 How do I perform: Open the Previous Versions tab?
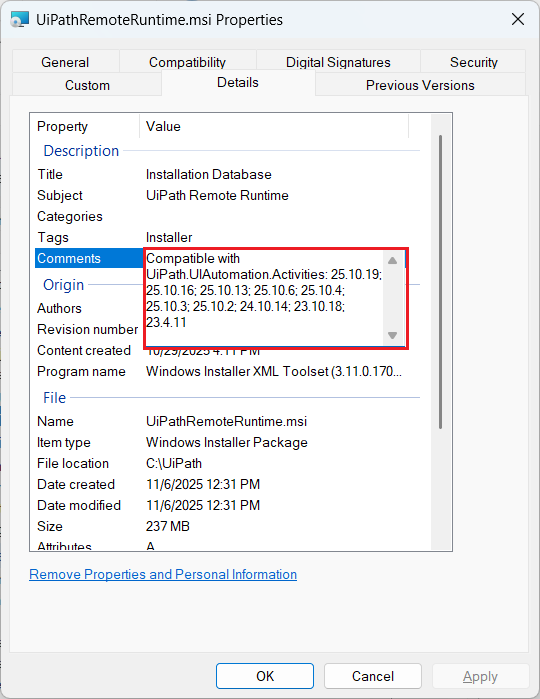point(420,85)
